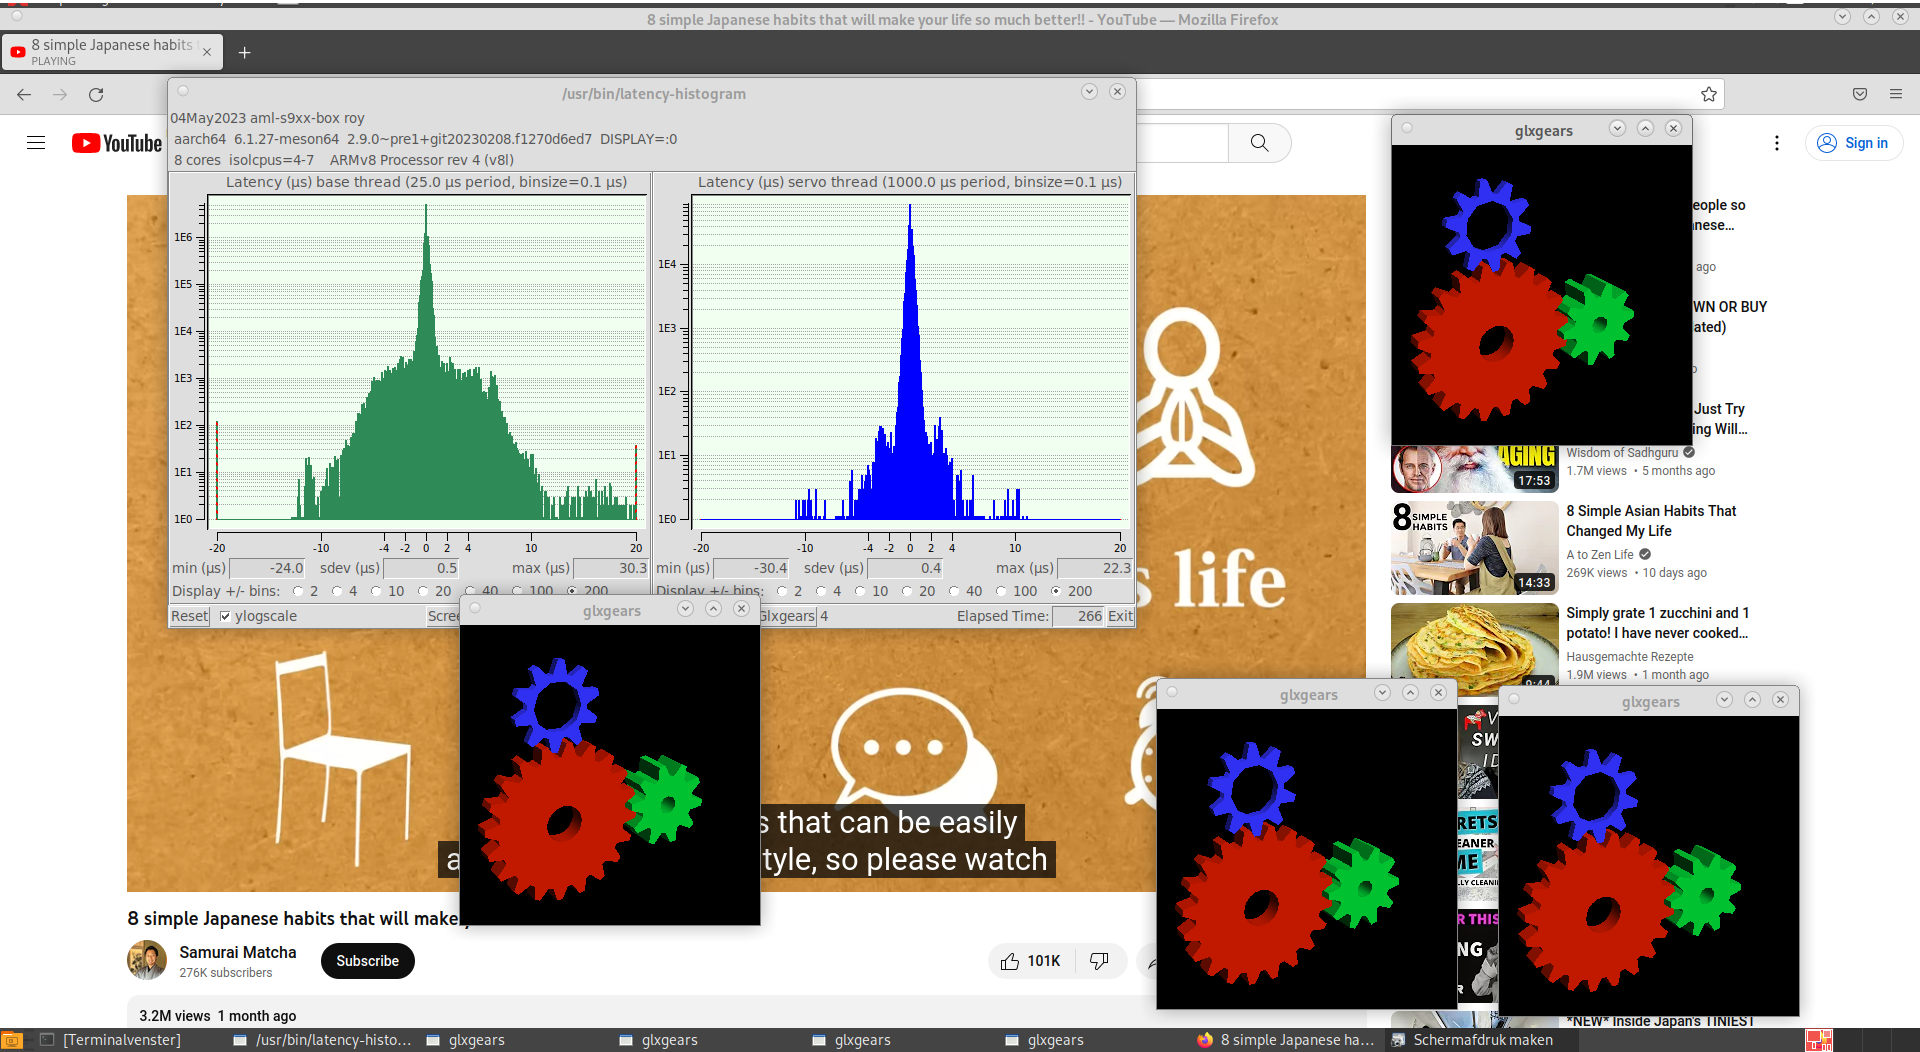Screen dimensions: 1920x1052
Task: Dislike the video
Action: click(1099, 961)
